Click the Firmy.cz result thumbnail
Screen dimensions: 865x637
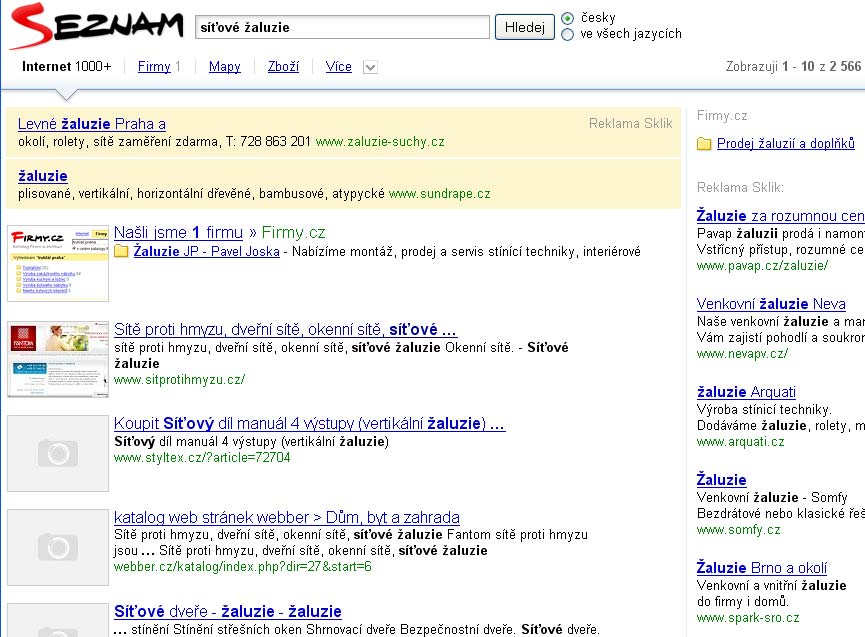[58, 263]
